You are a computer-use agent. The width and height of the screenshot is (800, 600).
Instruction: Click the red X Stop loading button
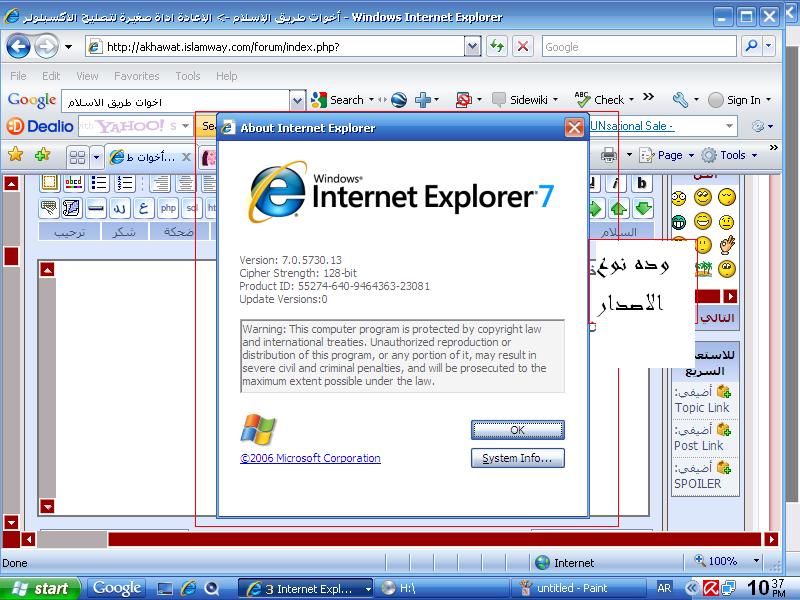pos(523,47)
